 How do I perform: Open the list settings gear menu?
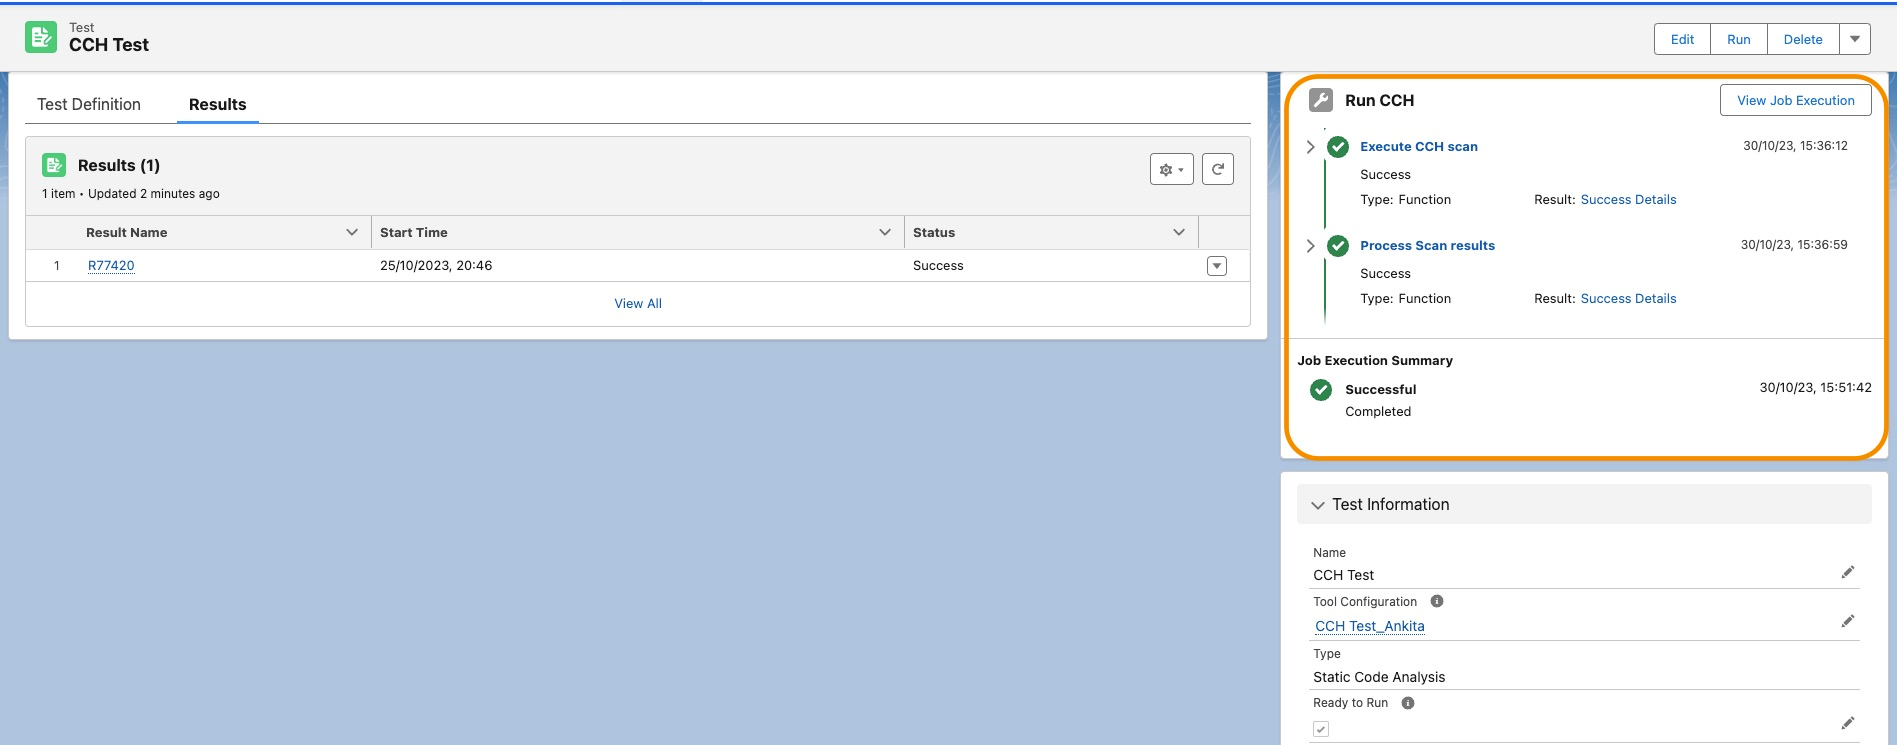(1171, 169)
